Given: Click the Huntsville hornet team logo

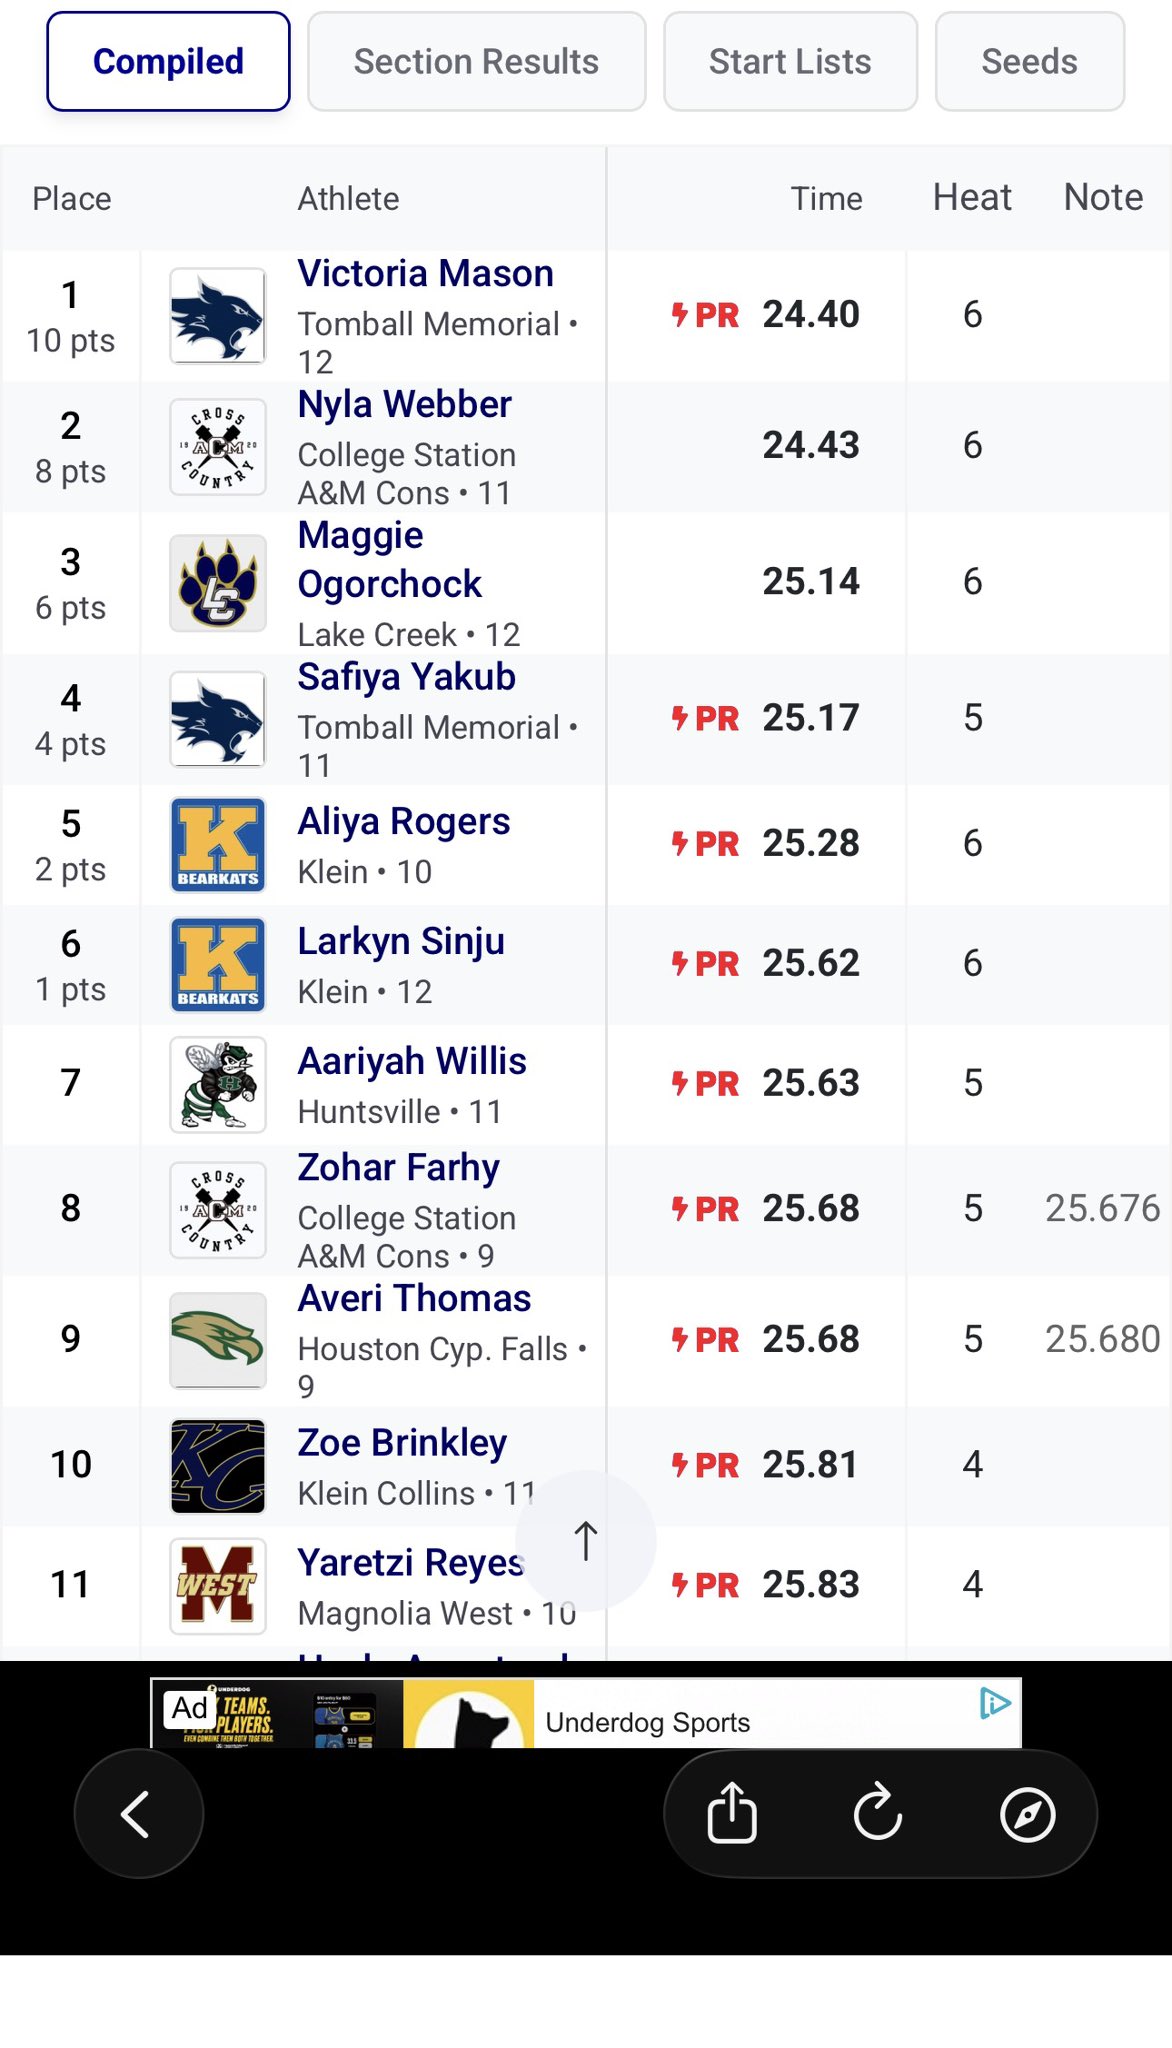Looking at the screenshot, I should point(218,1084).
